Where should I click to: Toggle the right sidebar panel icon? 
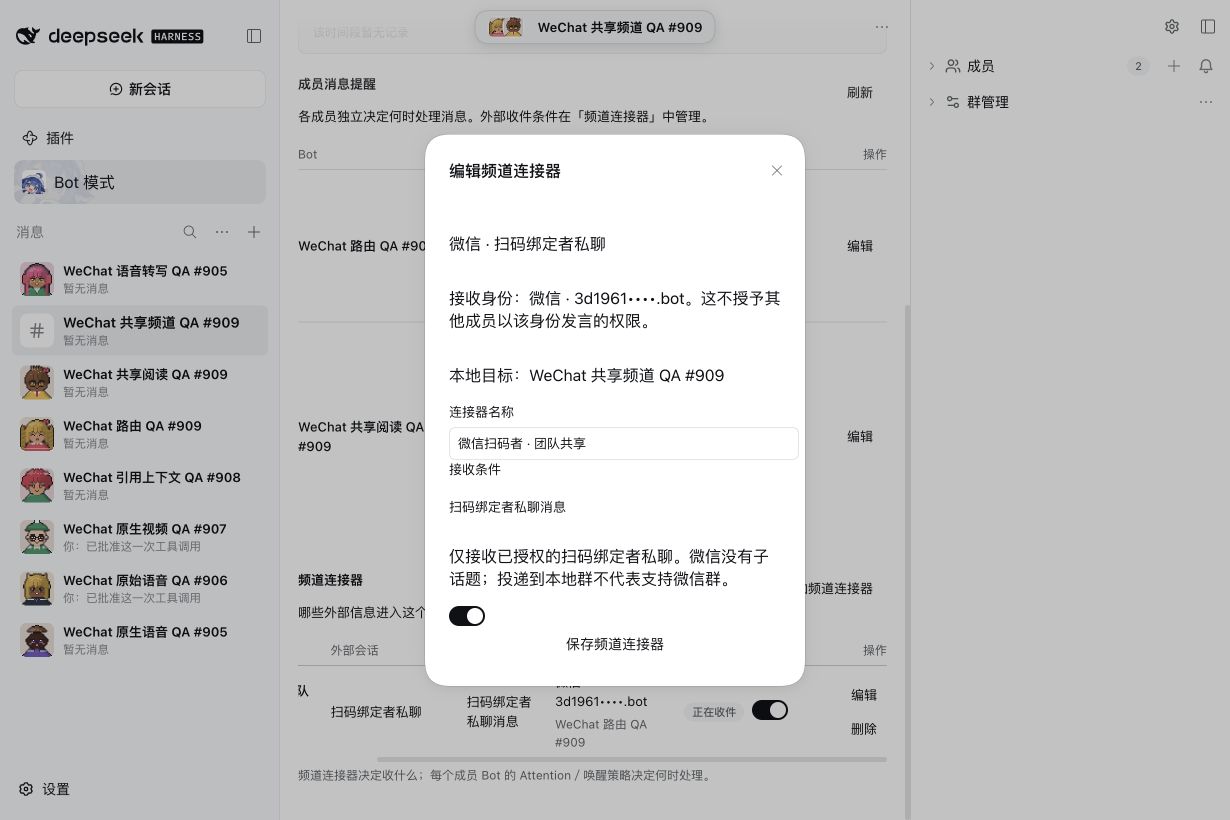[x=1208, y=27]
